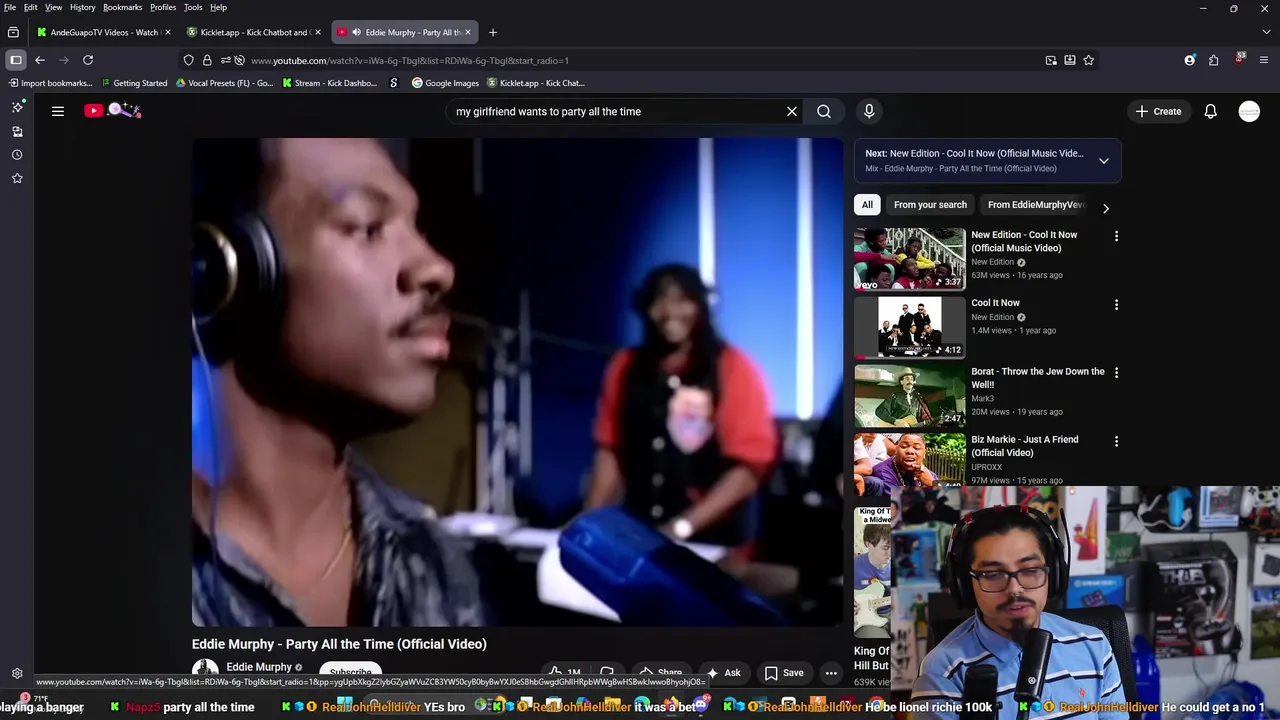Open the sidebar AI chatbot sparkle icon
1280x720 pixels.
click(17, 107)
